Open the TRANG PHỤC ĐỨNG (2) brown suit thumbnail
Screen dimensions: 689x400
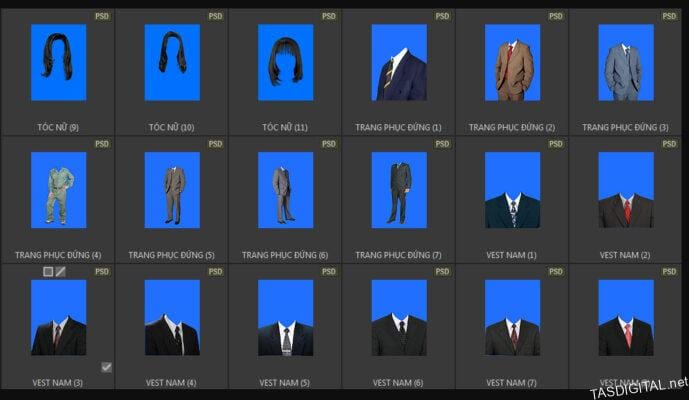[512, 62]
